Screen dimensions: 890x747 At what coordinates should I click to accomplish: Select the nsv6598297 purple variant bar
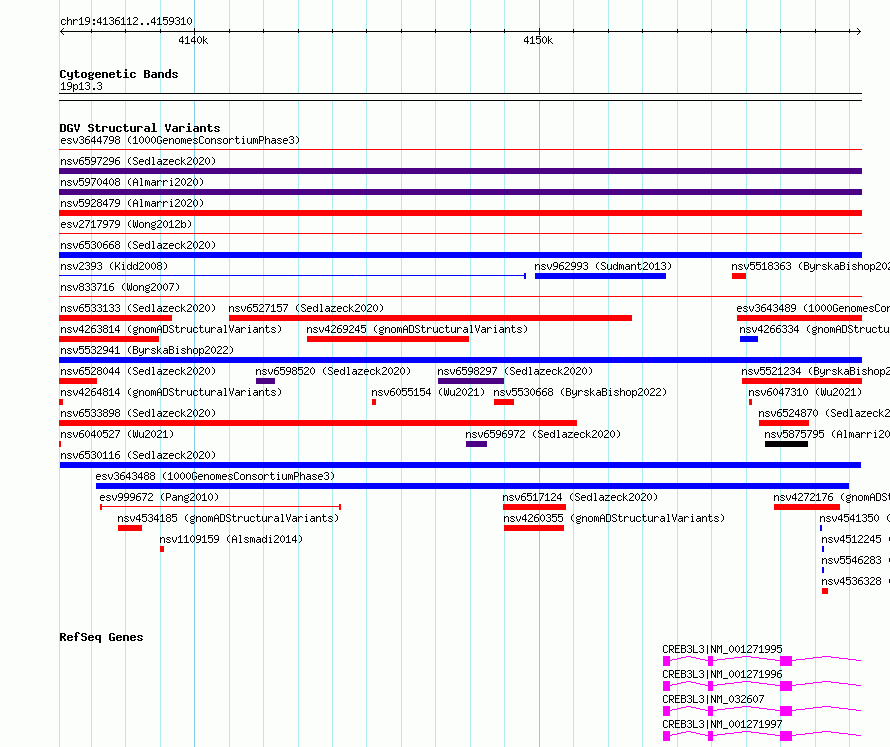(x=471, y=381)
